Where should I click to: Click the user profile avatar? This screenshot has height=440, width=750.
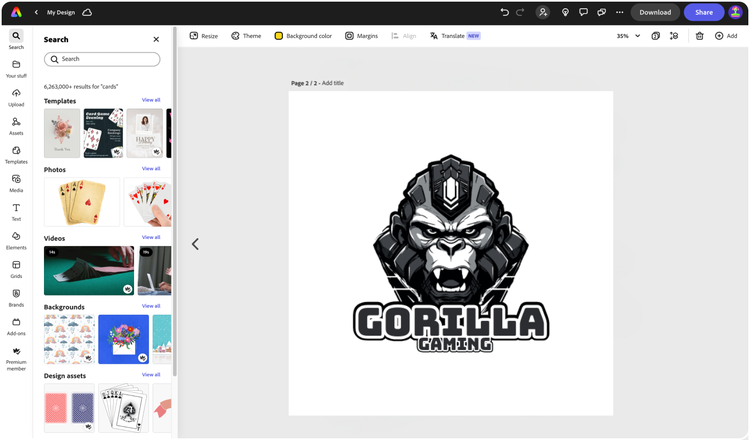tap(735, 12)
